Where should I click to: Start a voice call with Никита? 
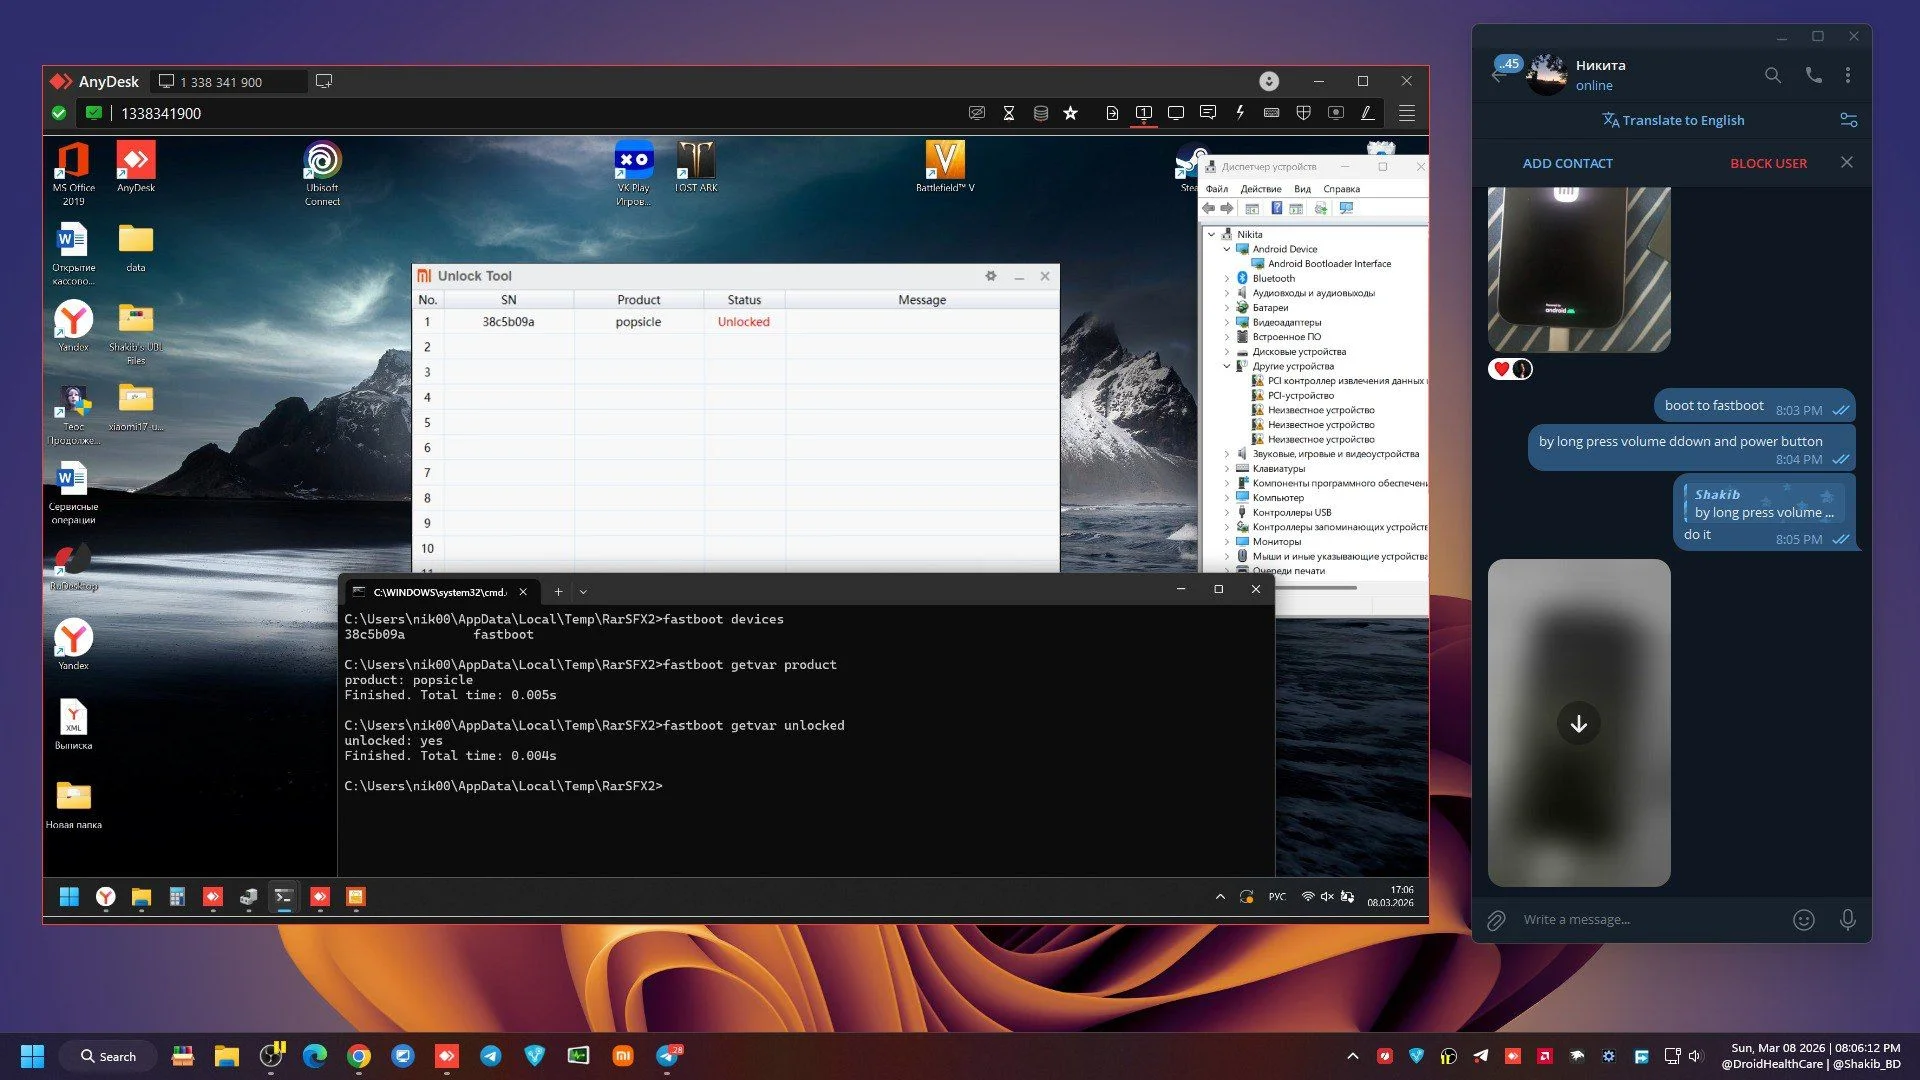1813,75
